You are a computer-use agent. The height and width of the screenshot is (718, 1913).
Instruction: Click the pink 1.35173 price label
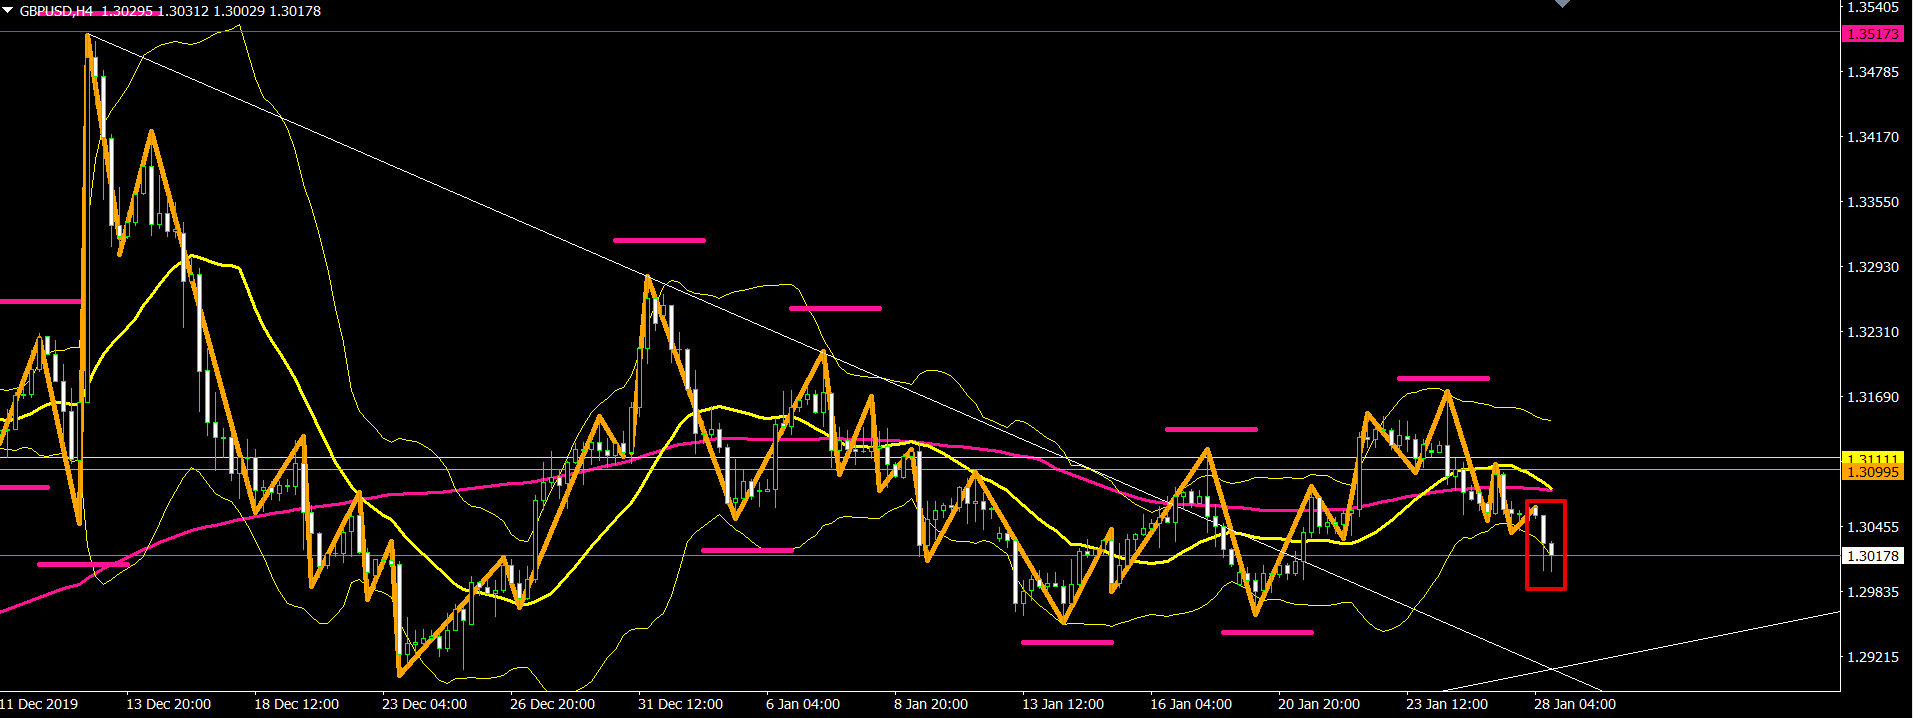[x=1872, y=34]
